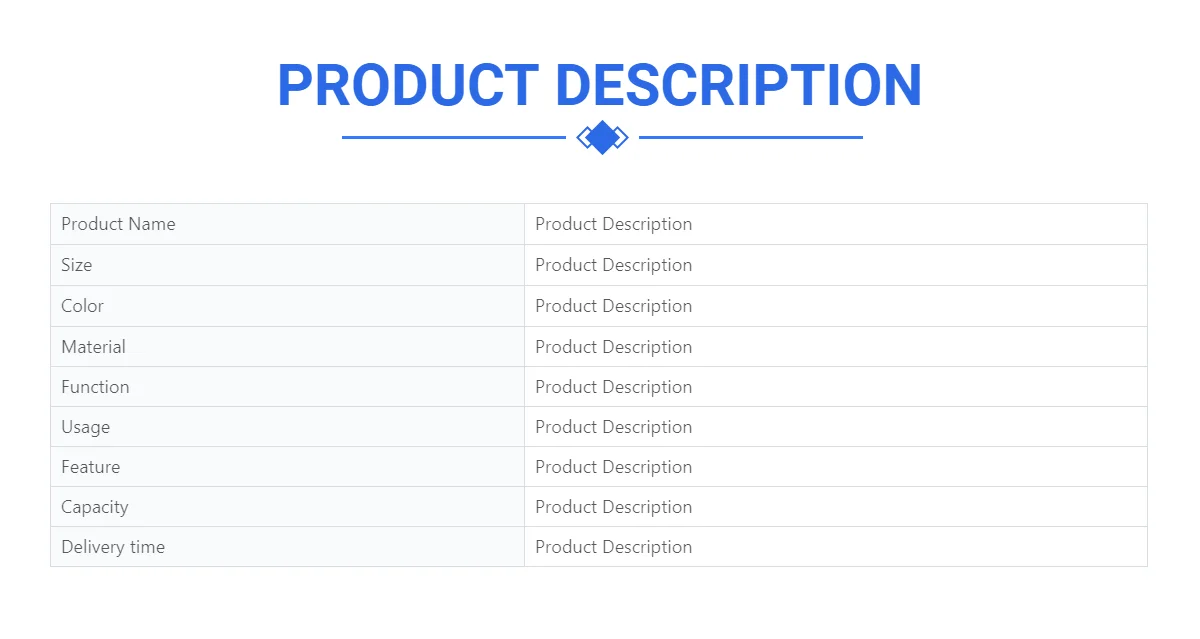Click the description value in Capacity row
This screenshot has height=639, width=1200.
613,507
